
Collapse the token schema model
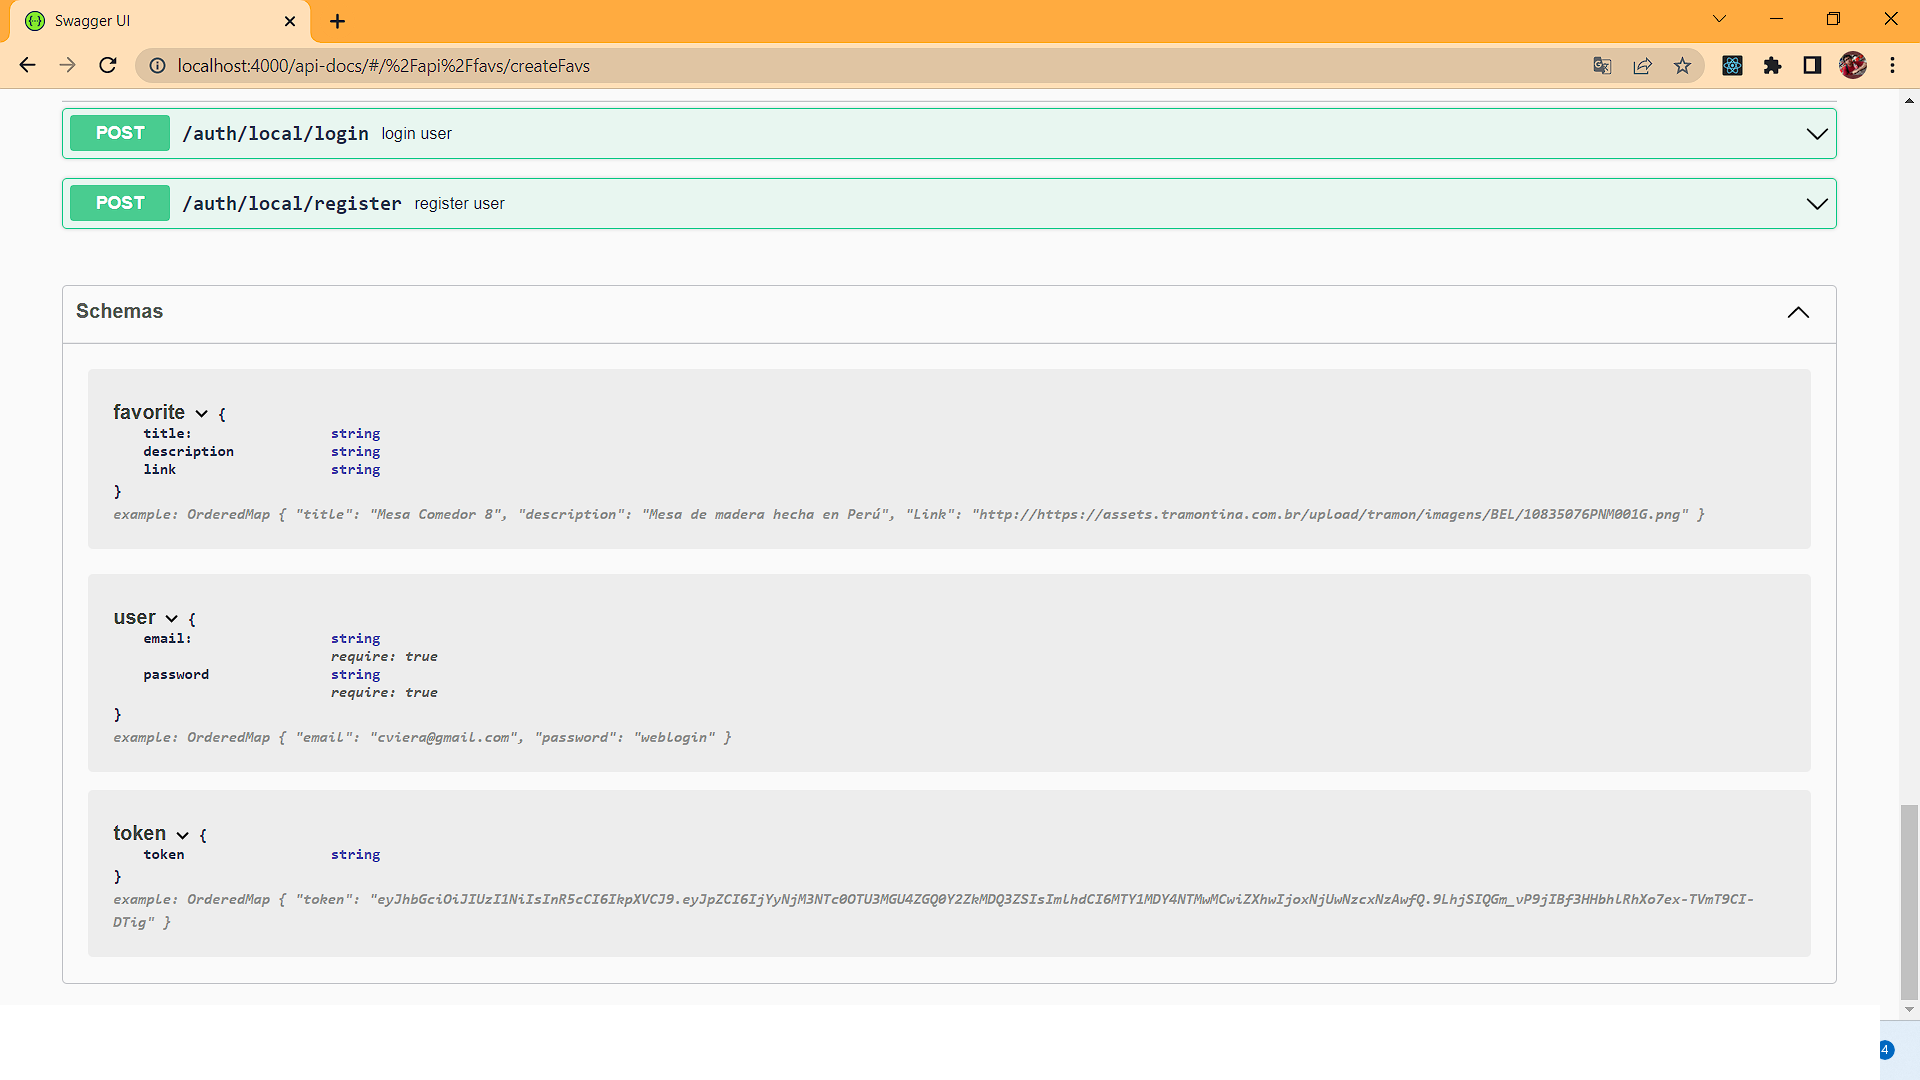(182, 835)
